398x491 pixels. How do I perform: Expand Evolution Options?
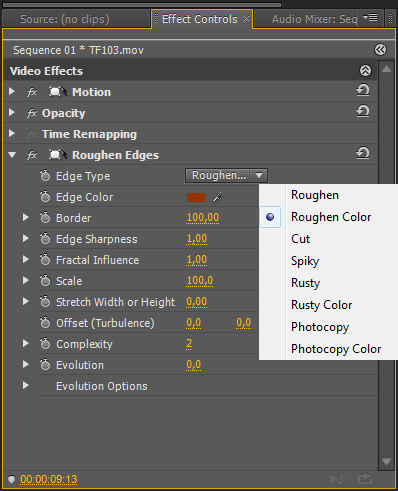pos(26,385)
